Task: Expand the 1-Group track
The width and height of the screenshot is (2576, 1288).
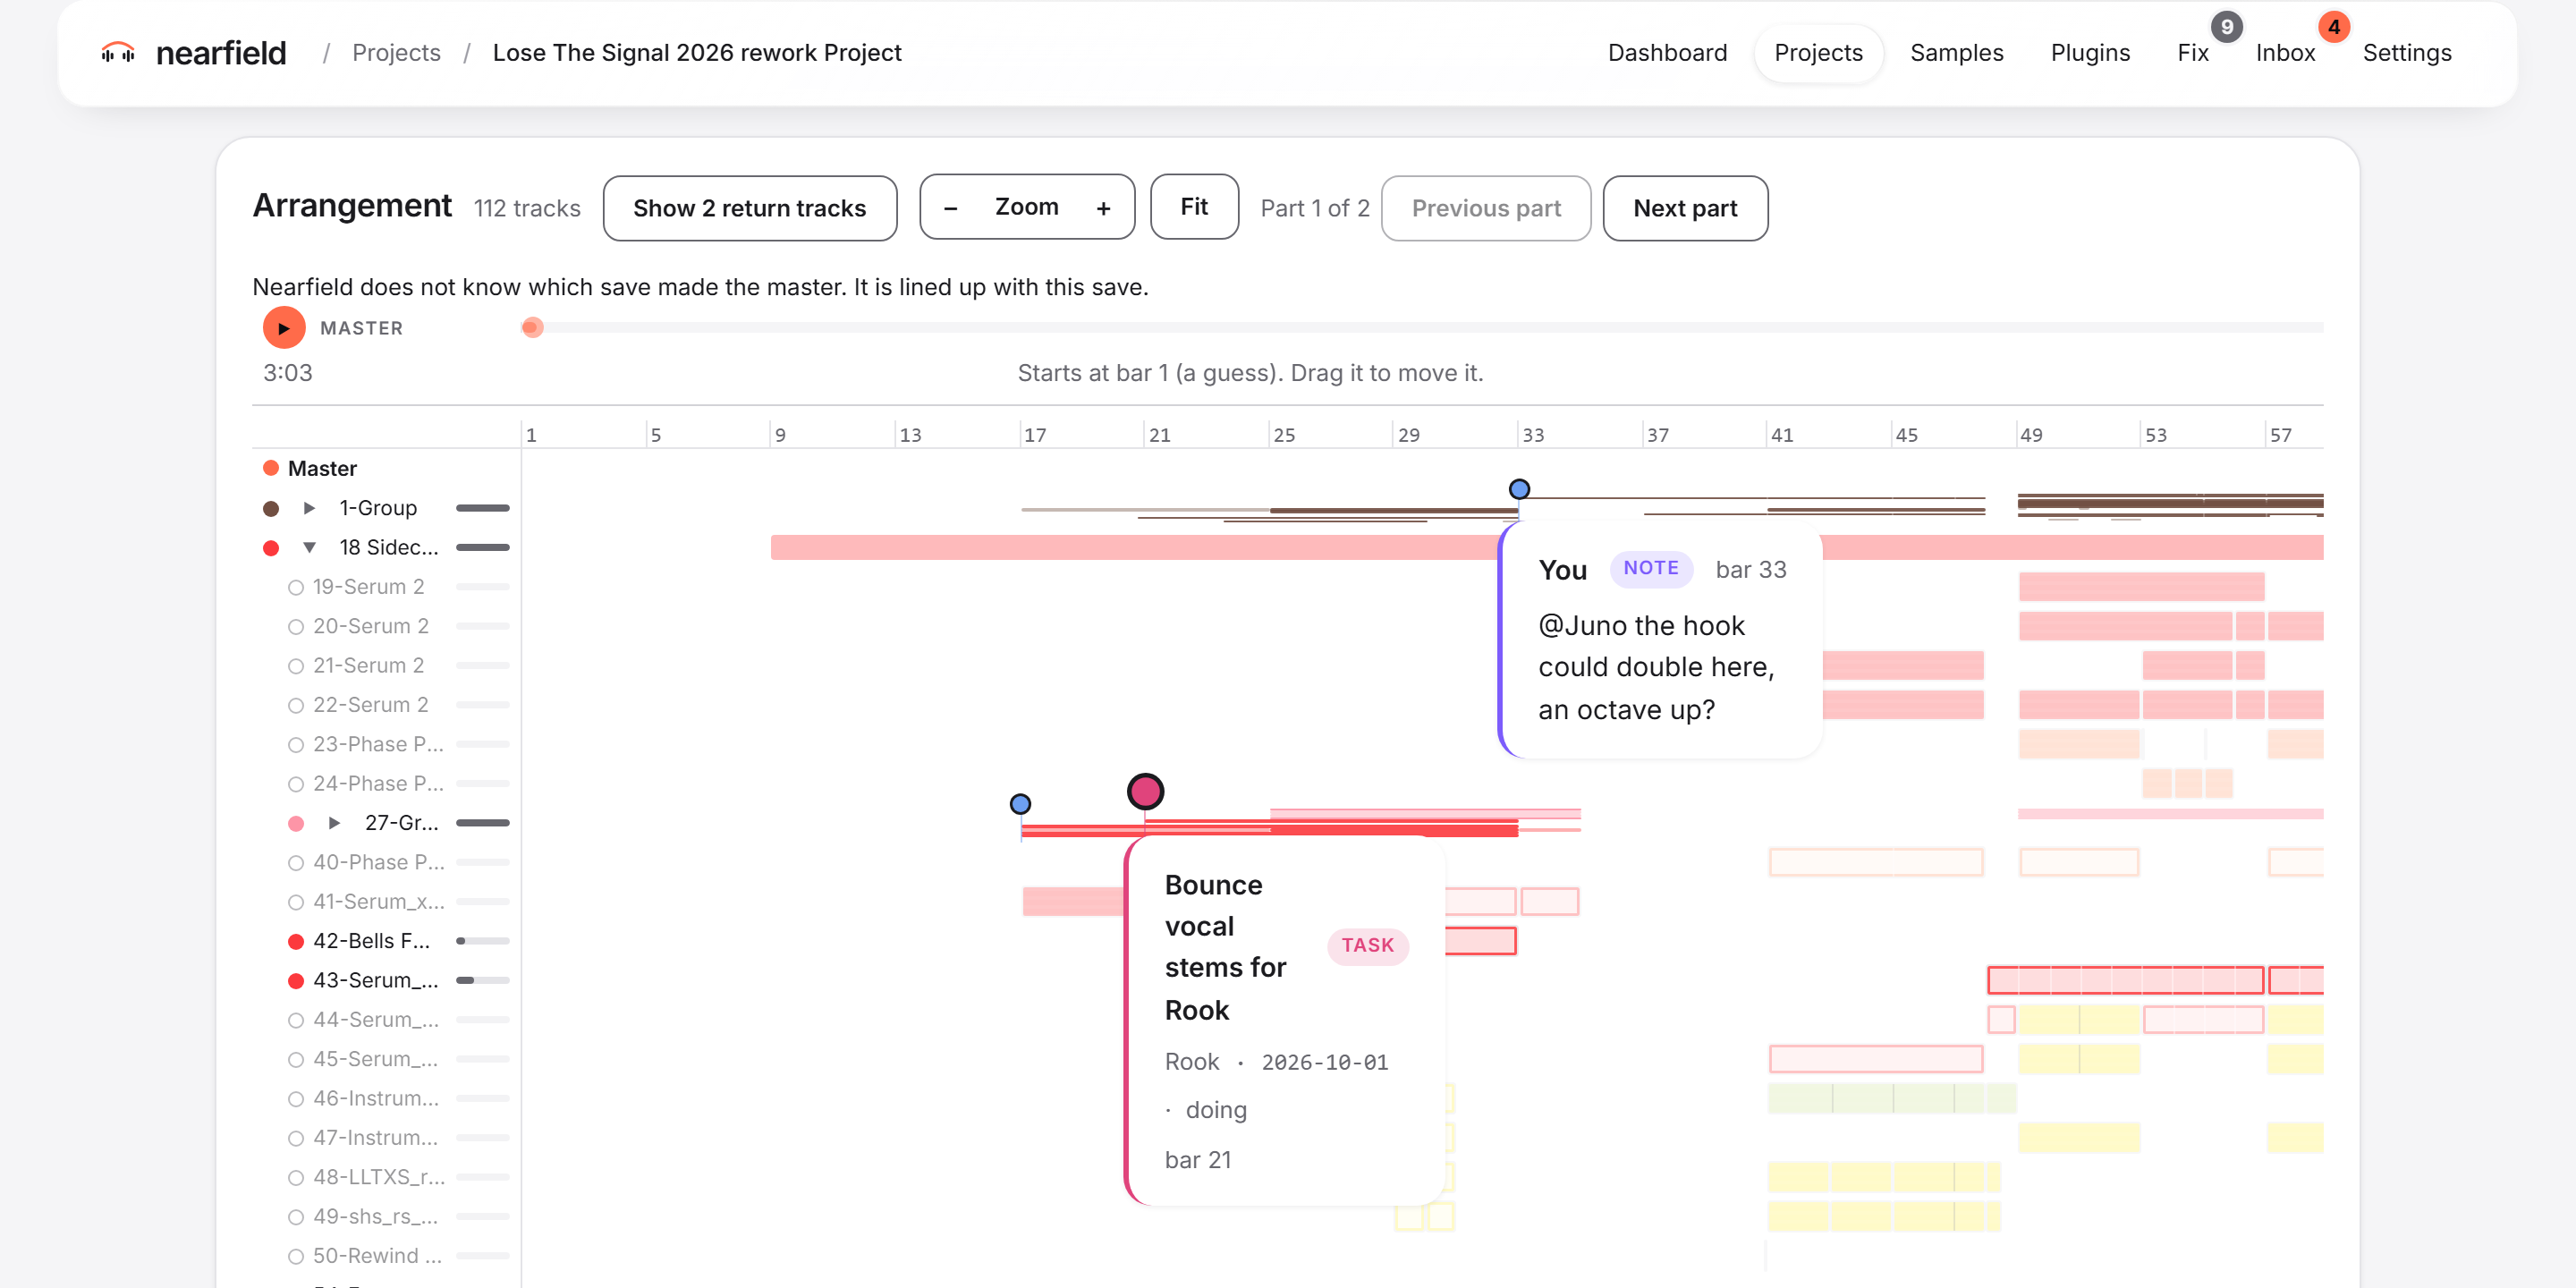Action: coord(309,508)
